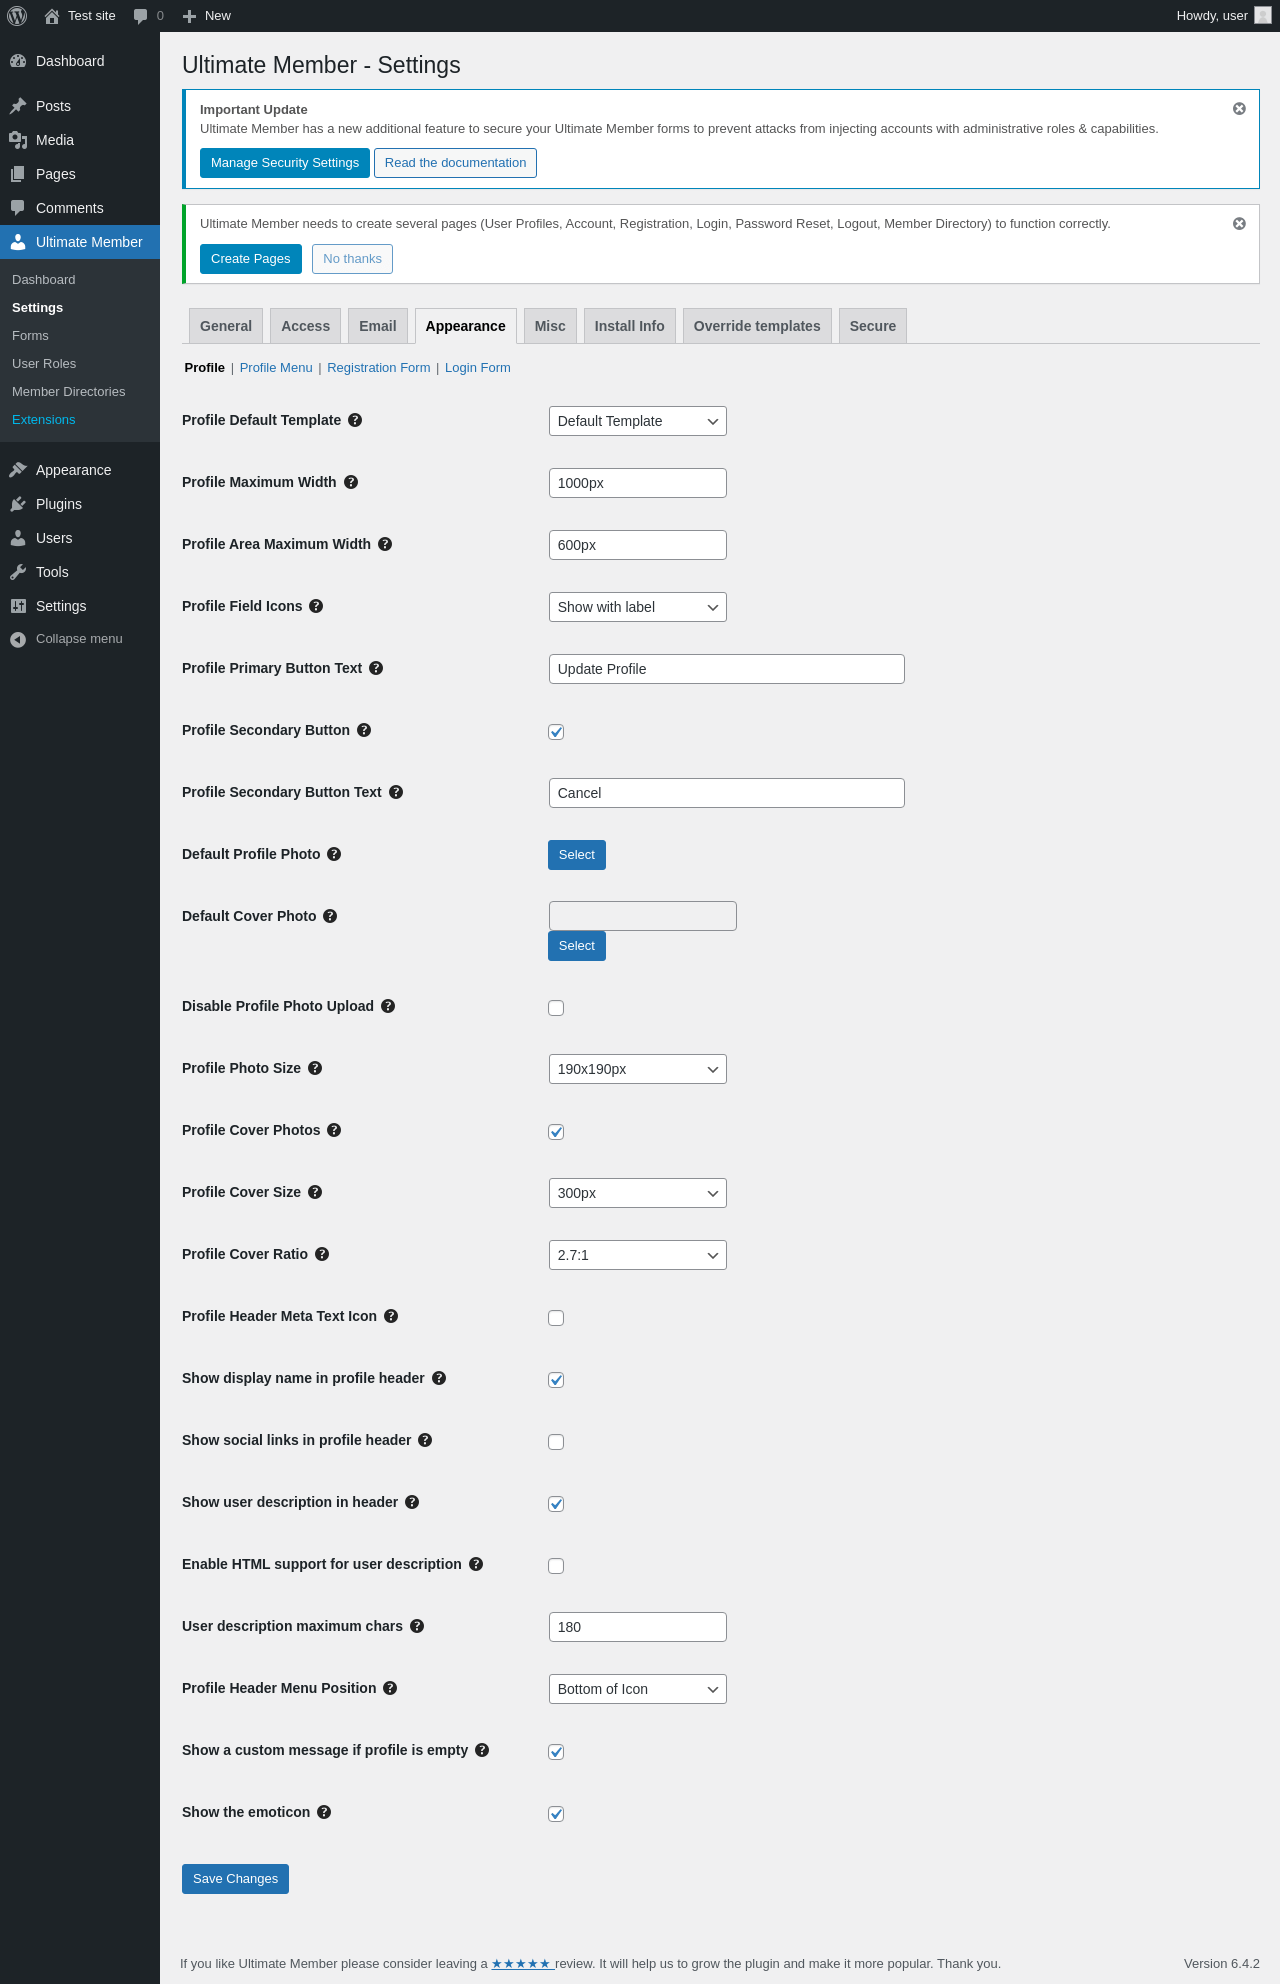Screen dimensions: 1280x1984
Task: Open Profile Default Template dropdown
Action: [638, 421]
